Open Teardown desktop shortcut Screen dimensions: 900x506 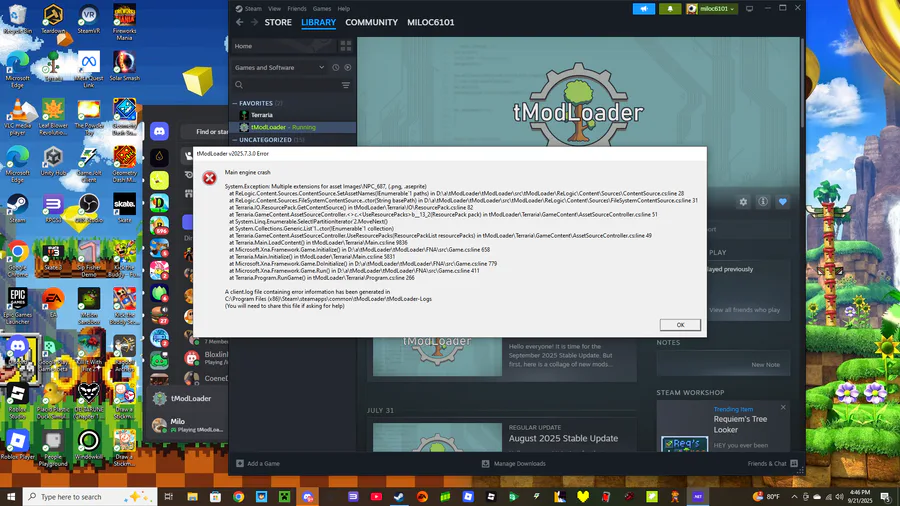click(x=53, y=19)
